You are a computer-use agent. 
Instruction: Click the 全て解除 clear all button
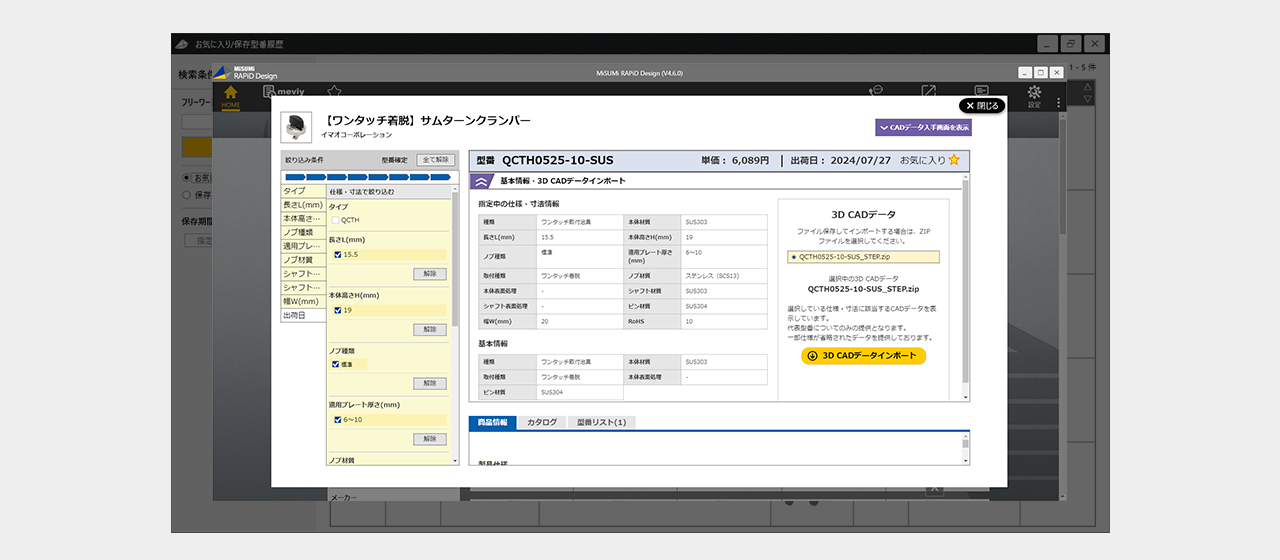coord(435,160)
